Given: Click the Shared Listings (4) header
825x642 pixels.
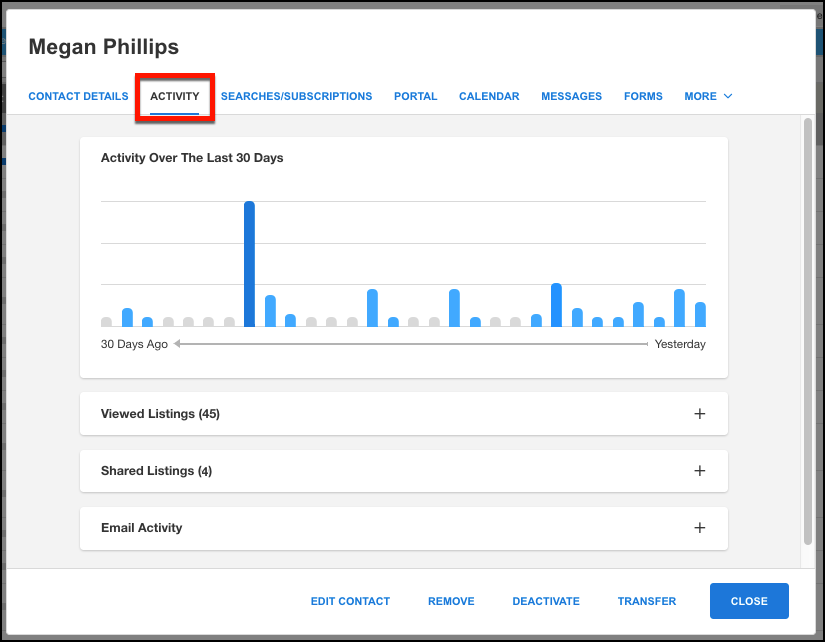Looking at the screenshot, I should pos(156,471).
